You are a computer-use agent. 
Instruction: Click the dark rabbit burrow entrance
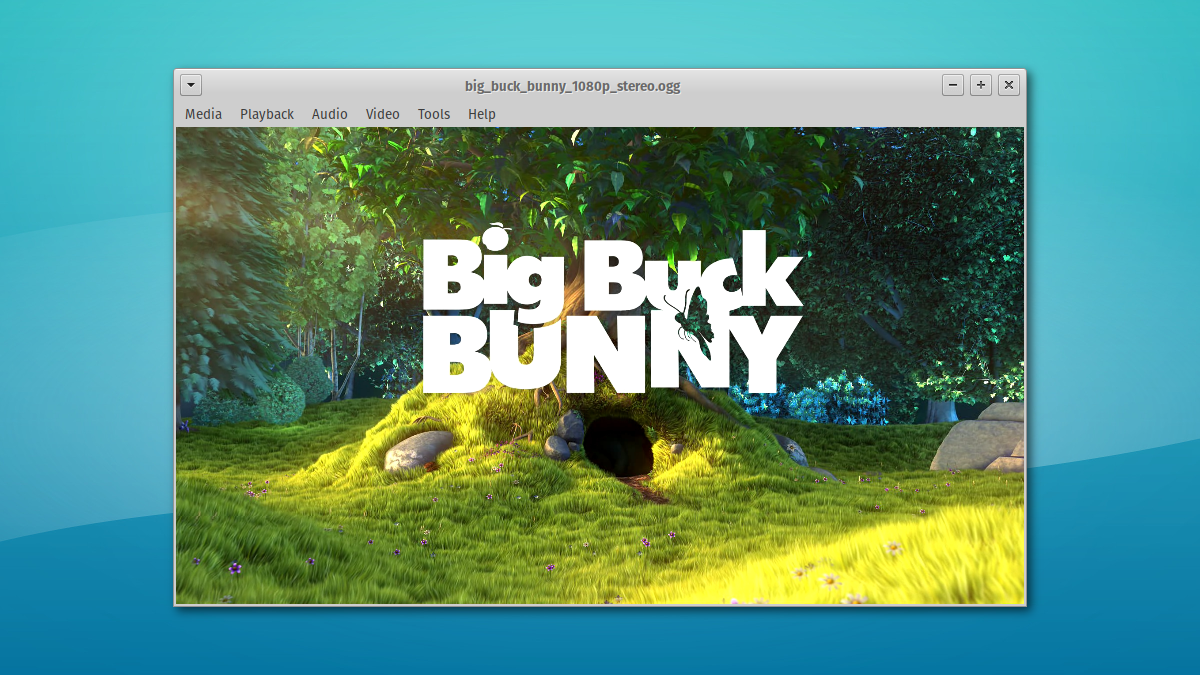(x=619, y=445)
